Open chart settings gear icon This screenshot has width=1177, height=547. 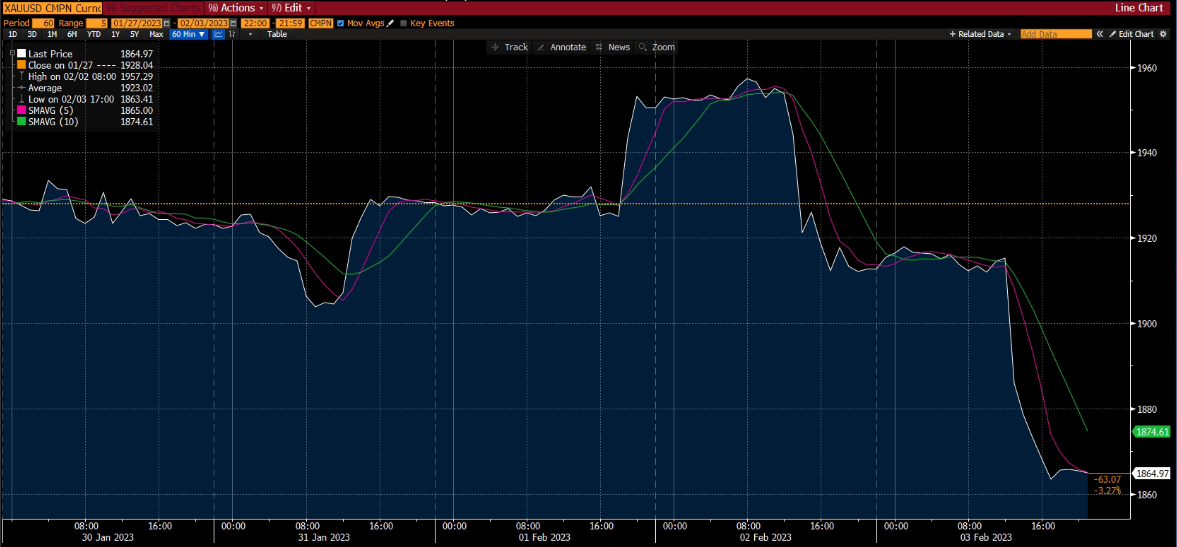[1165, 34]
